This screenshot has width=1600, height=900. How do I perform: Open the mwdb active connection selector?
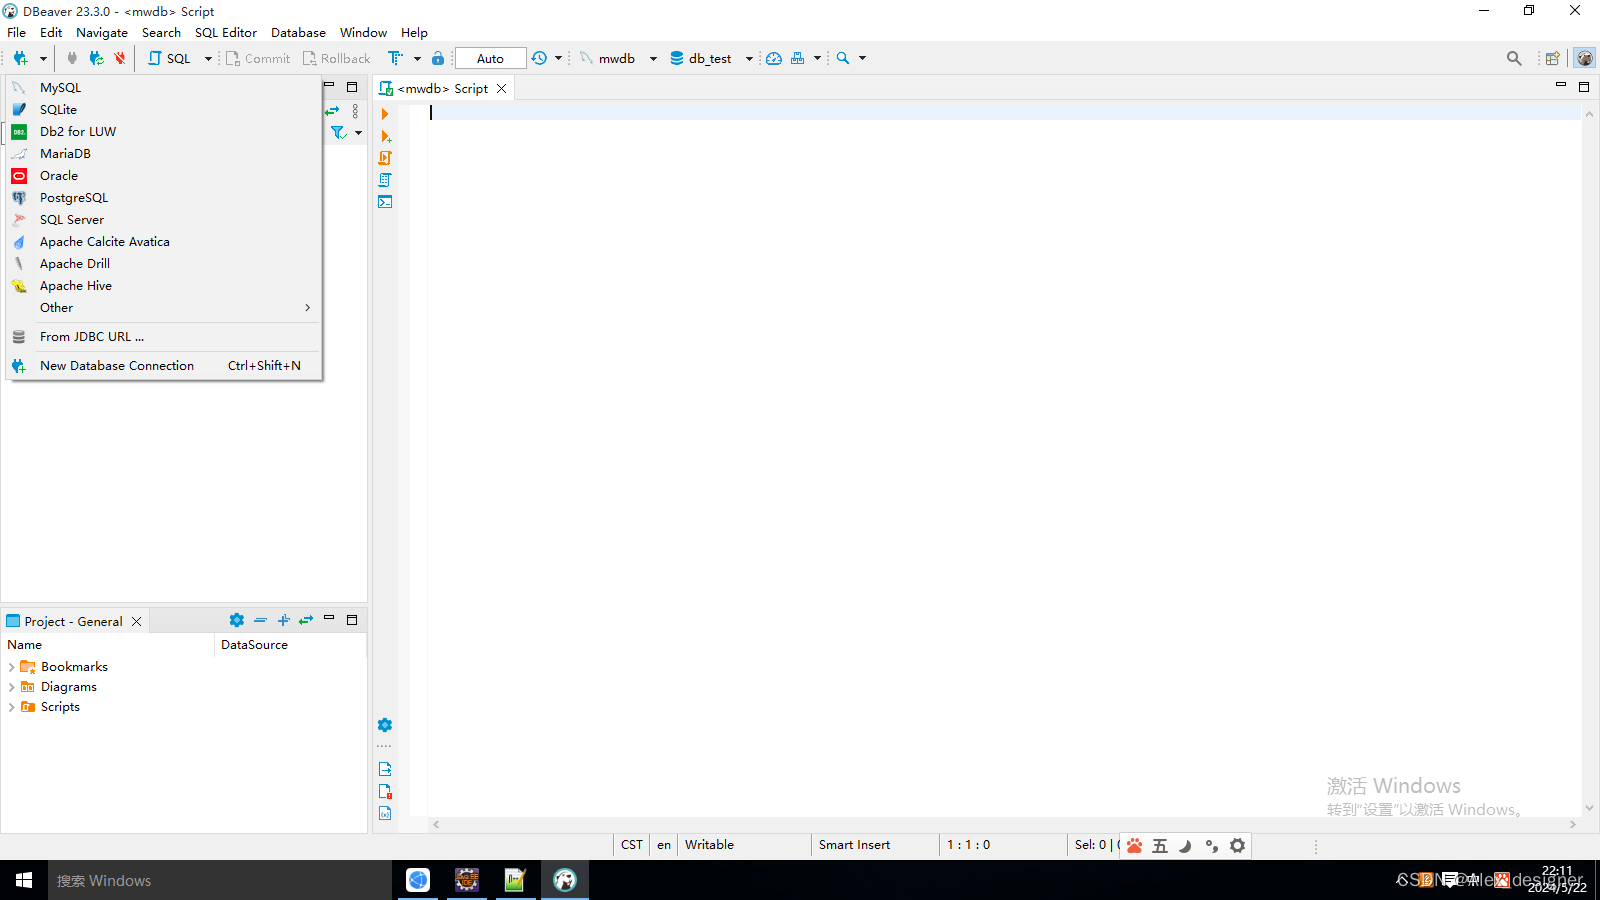(619, 58)
